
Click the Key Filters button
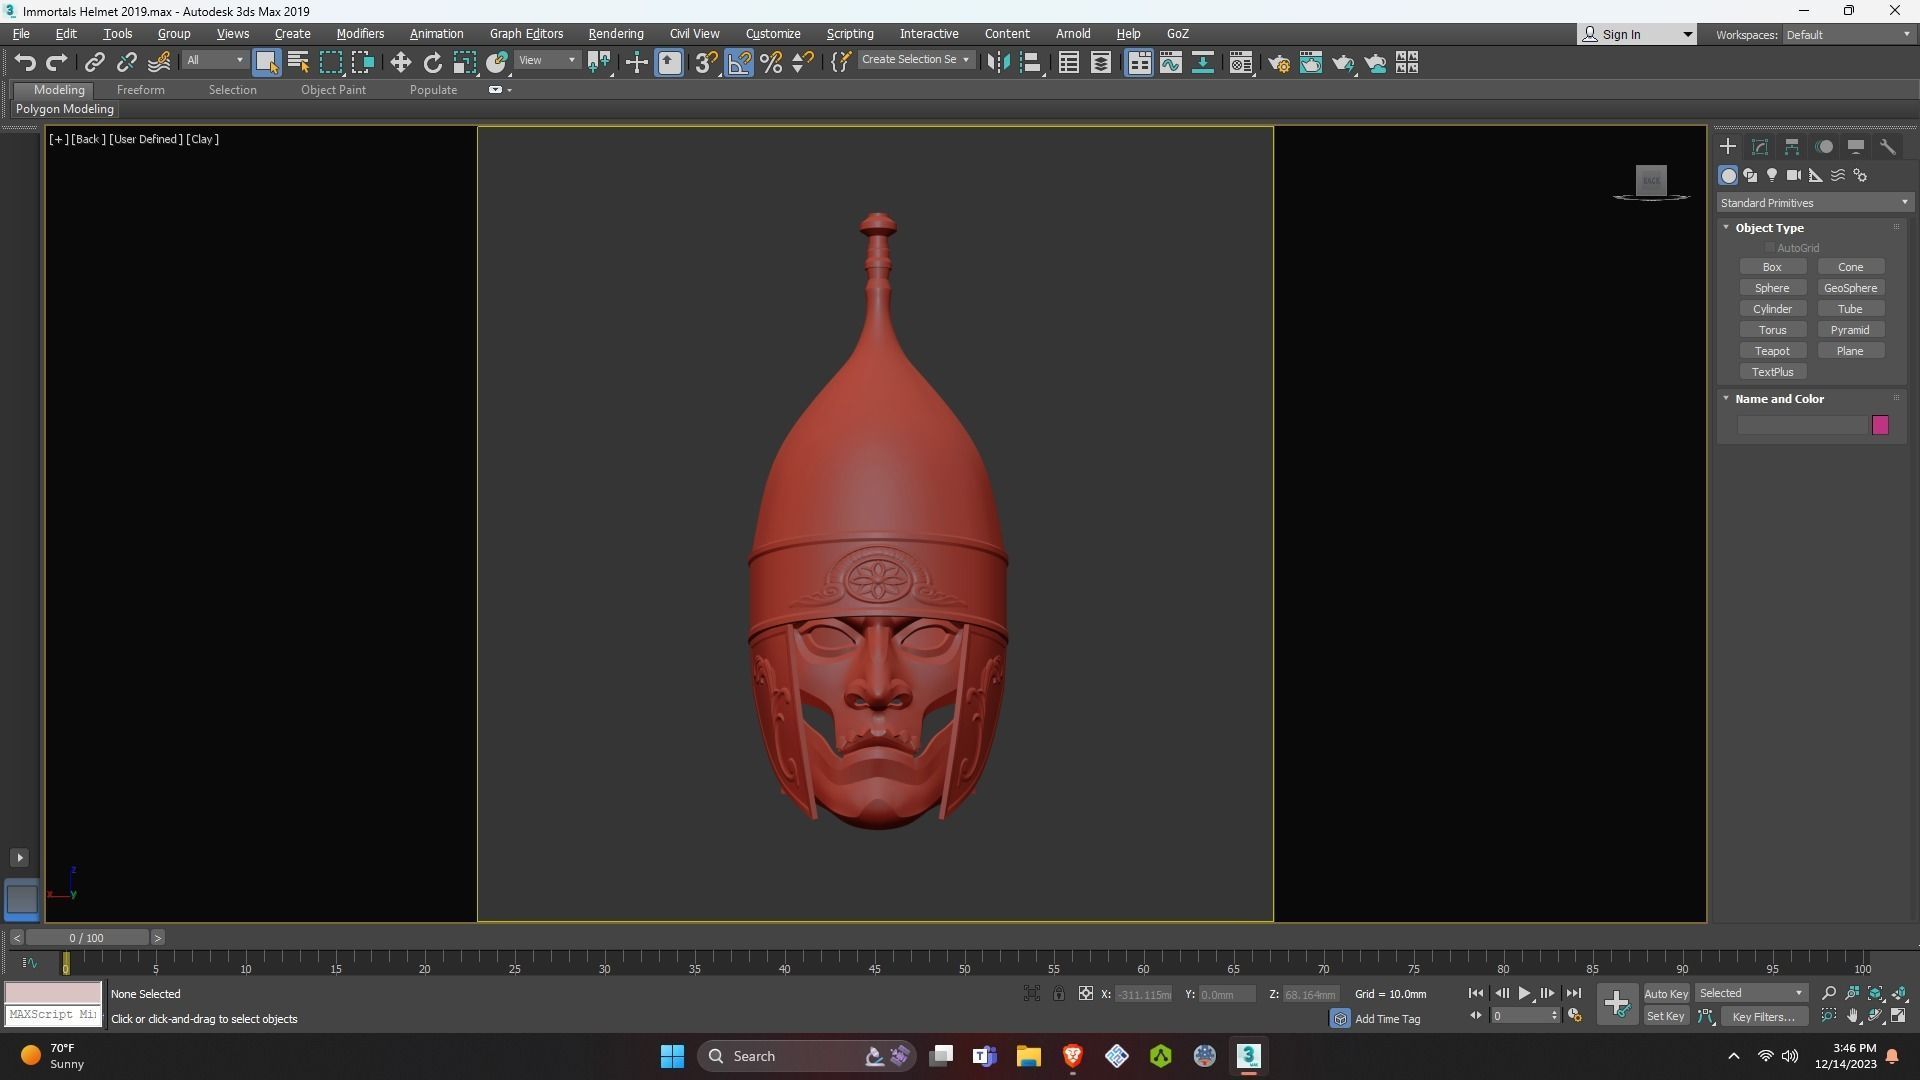coord(1763,1016)
